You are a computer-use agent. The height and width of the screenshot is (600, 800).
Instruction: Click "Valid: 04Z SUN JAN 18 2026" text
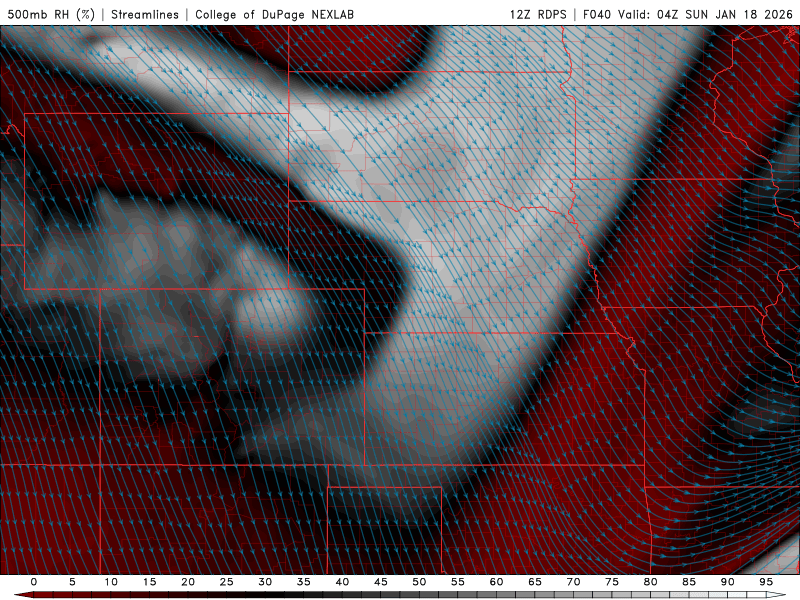click(705, 14)
